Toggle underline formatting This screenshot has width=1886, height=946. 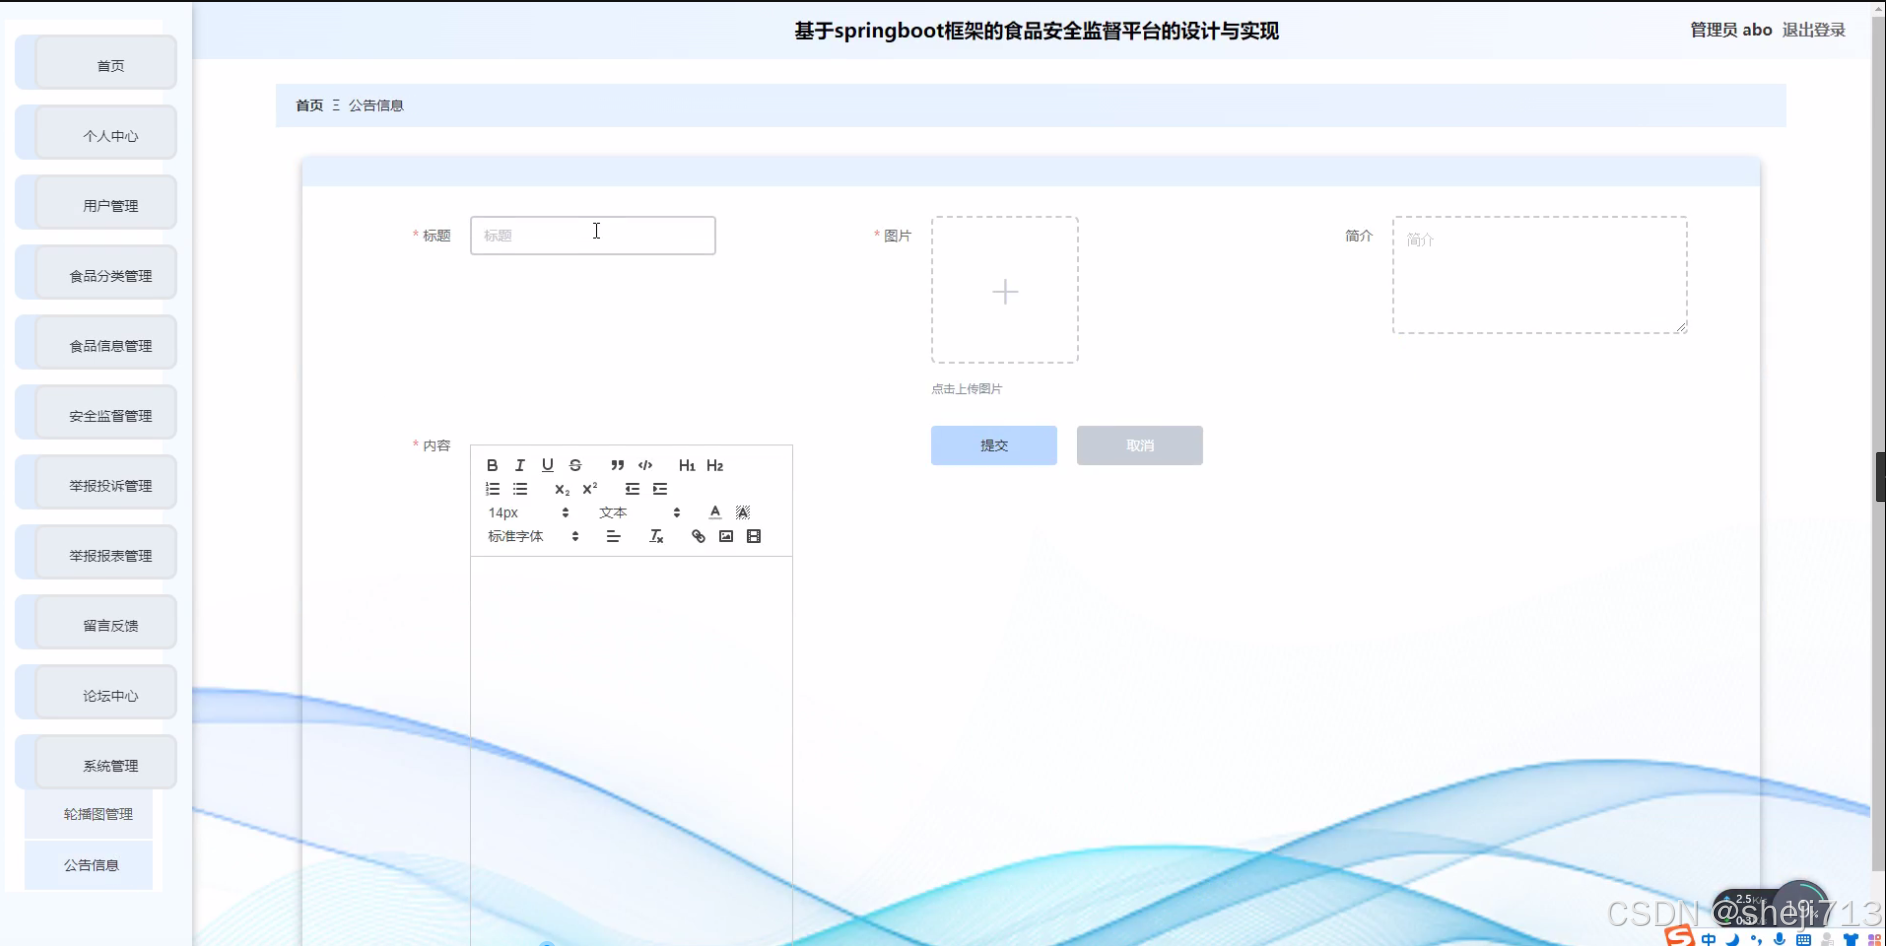point(547,464)
